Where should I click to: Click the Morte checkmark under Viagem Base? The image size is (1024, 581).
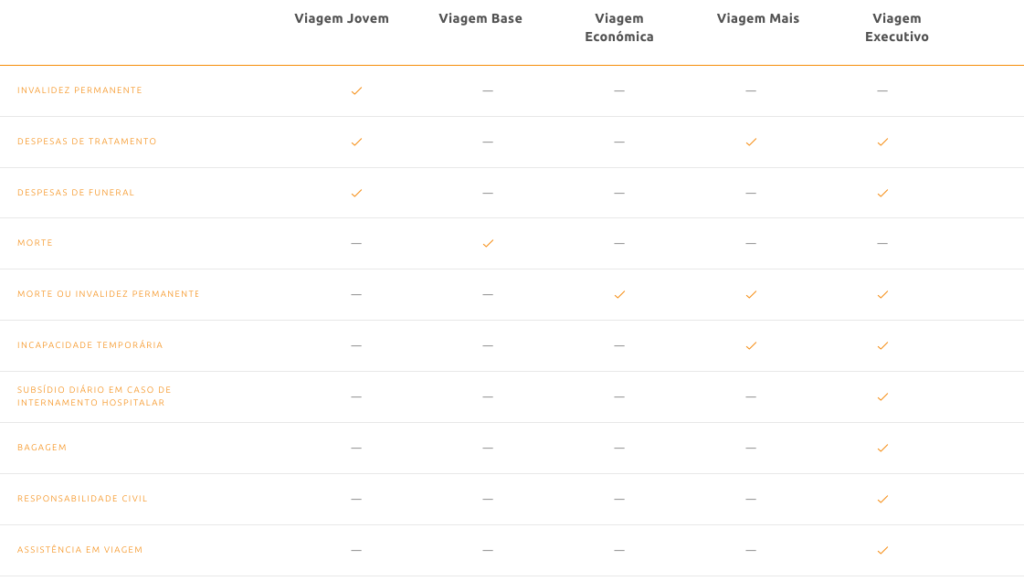tap(488, 243)
